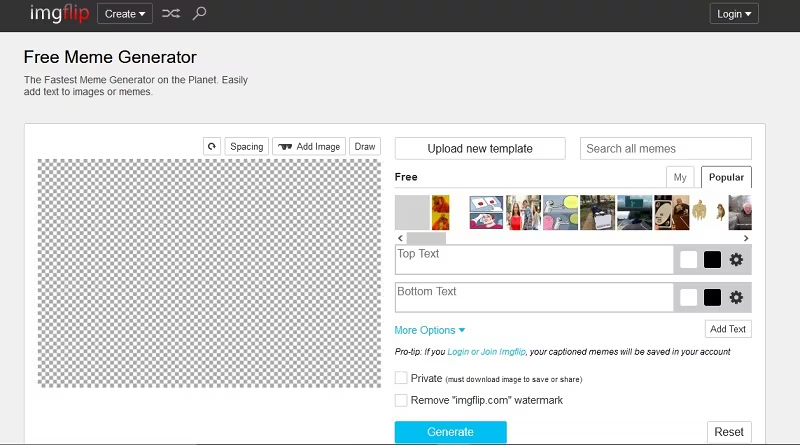Open the Login dropdown
The image size is (800, 445).
coord(734,14)
